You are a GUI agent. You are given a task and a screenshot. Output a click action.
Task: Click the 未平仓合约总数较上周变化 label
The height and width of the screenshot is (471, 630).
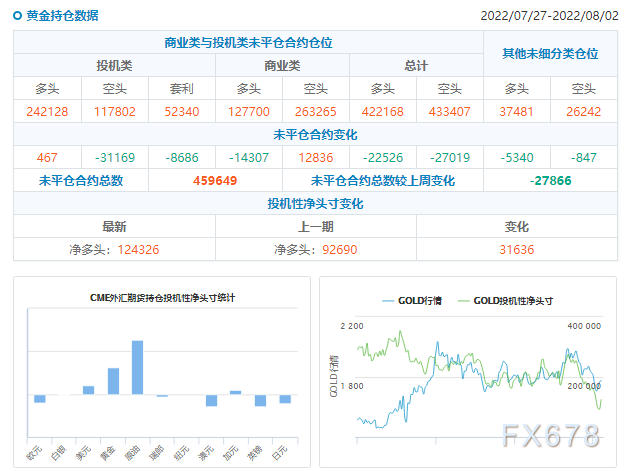coord(383,180)
